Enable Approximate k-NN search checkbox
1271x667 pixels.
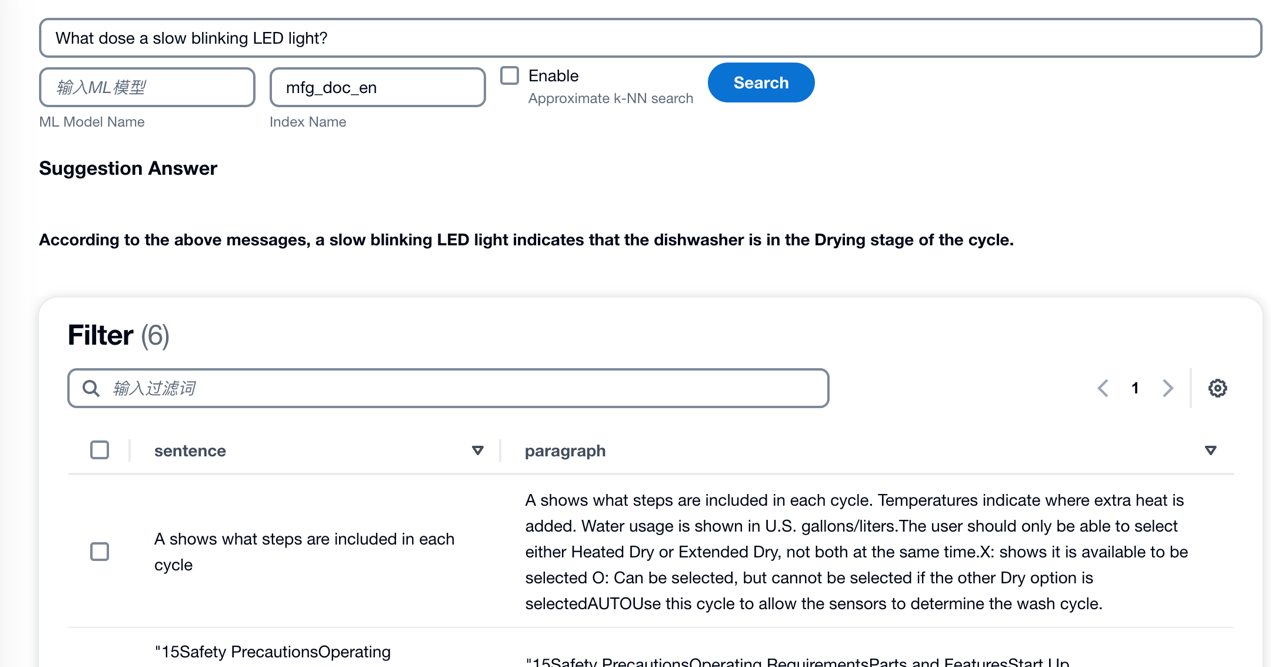[x=510, y=75]
